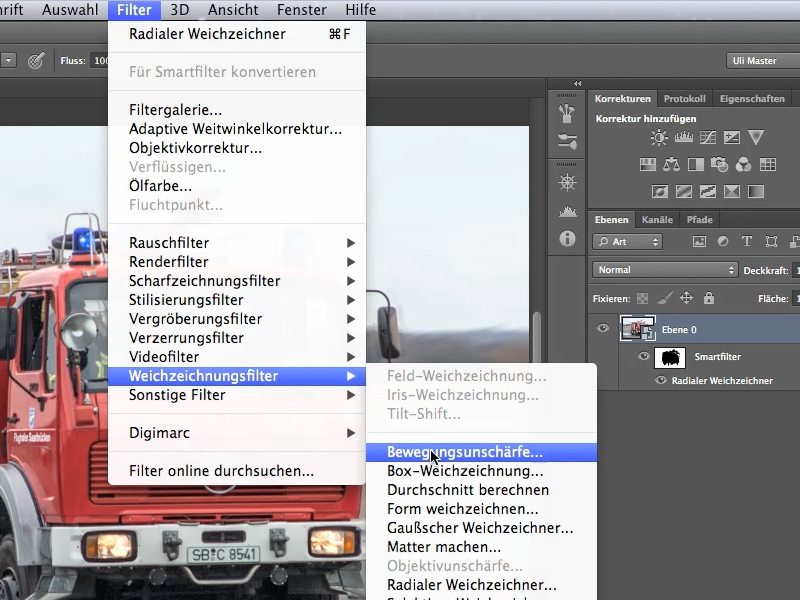The image size is (800, 600).
Task: Open the Navigator ship wheel panel icon
Action: (567, 182)
